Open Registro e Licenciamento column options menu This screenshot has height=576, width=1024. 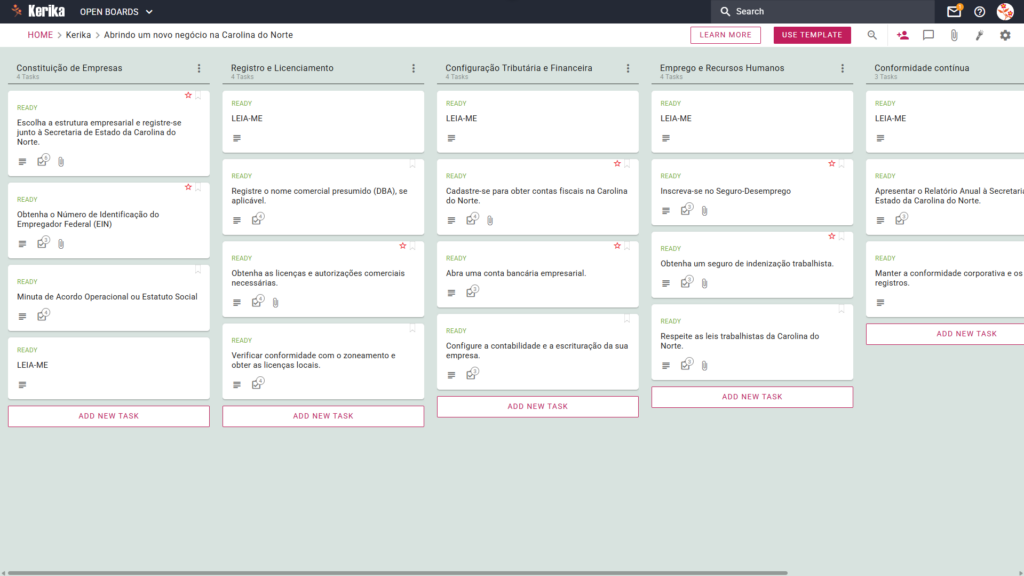click(413, 68)
